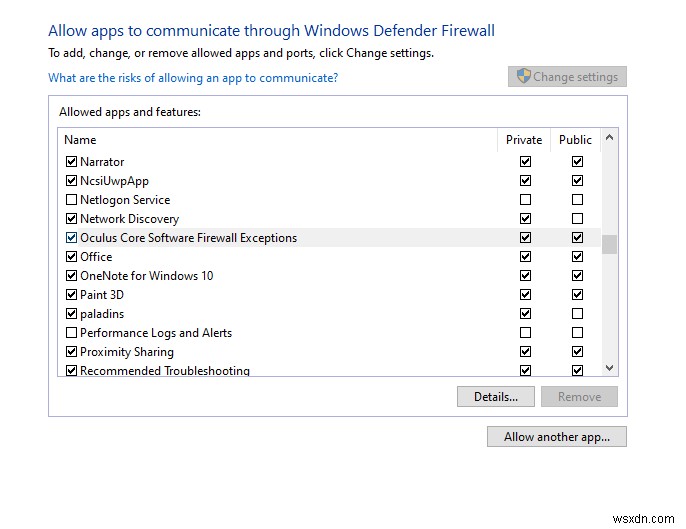Select the Office row text

[x=96, y=257]
